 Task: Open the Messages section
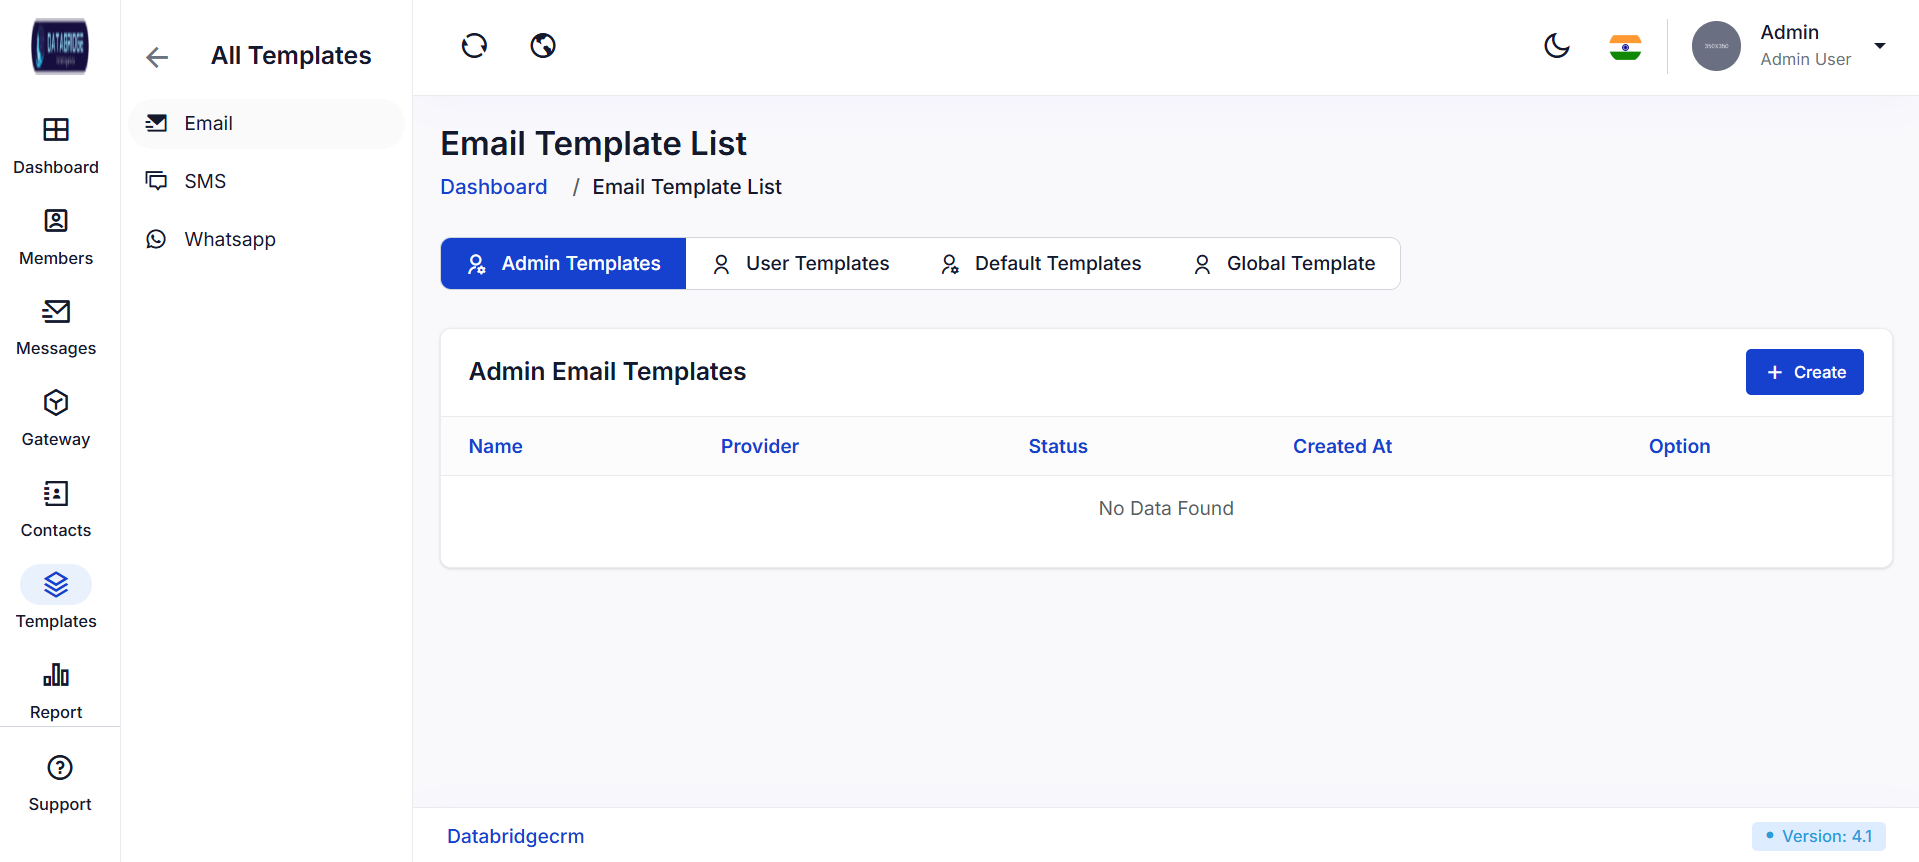pos(56,312)
